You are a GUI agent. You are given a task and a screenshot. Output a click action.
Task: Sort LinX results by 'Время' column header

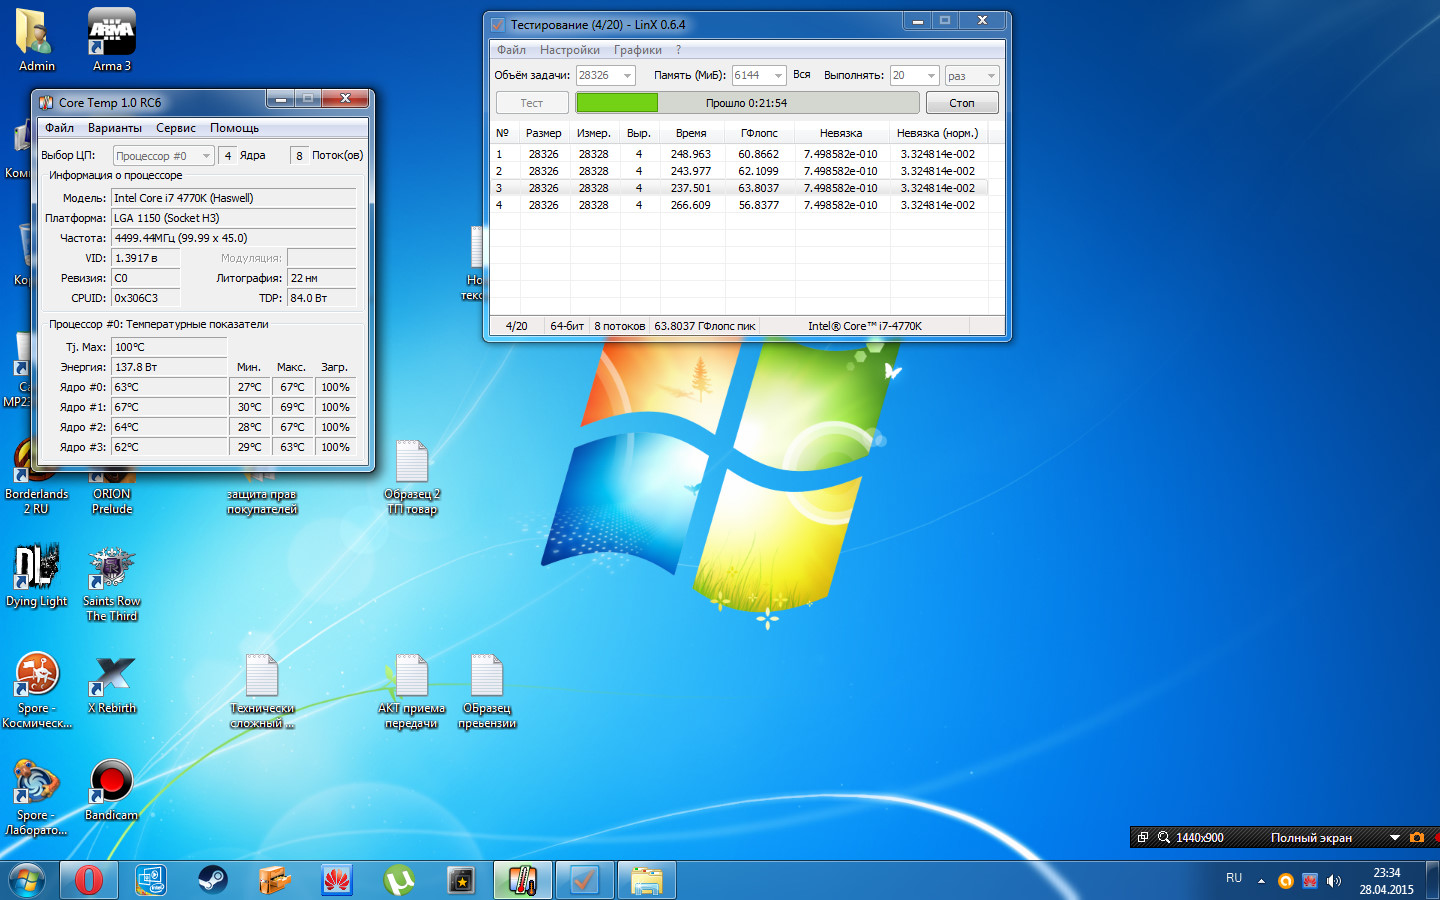click(x=691, y=133)
